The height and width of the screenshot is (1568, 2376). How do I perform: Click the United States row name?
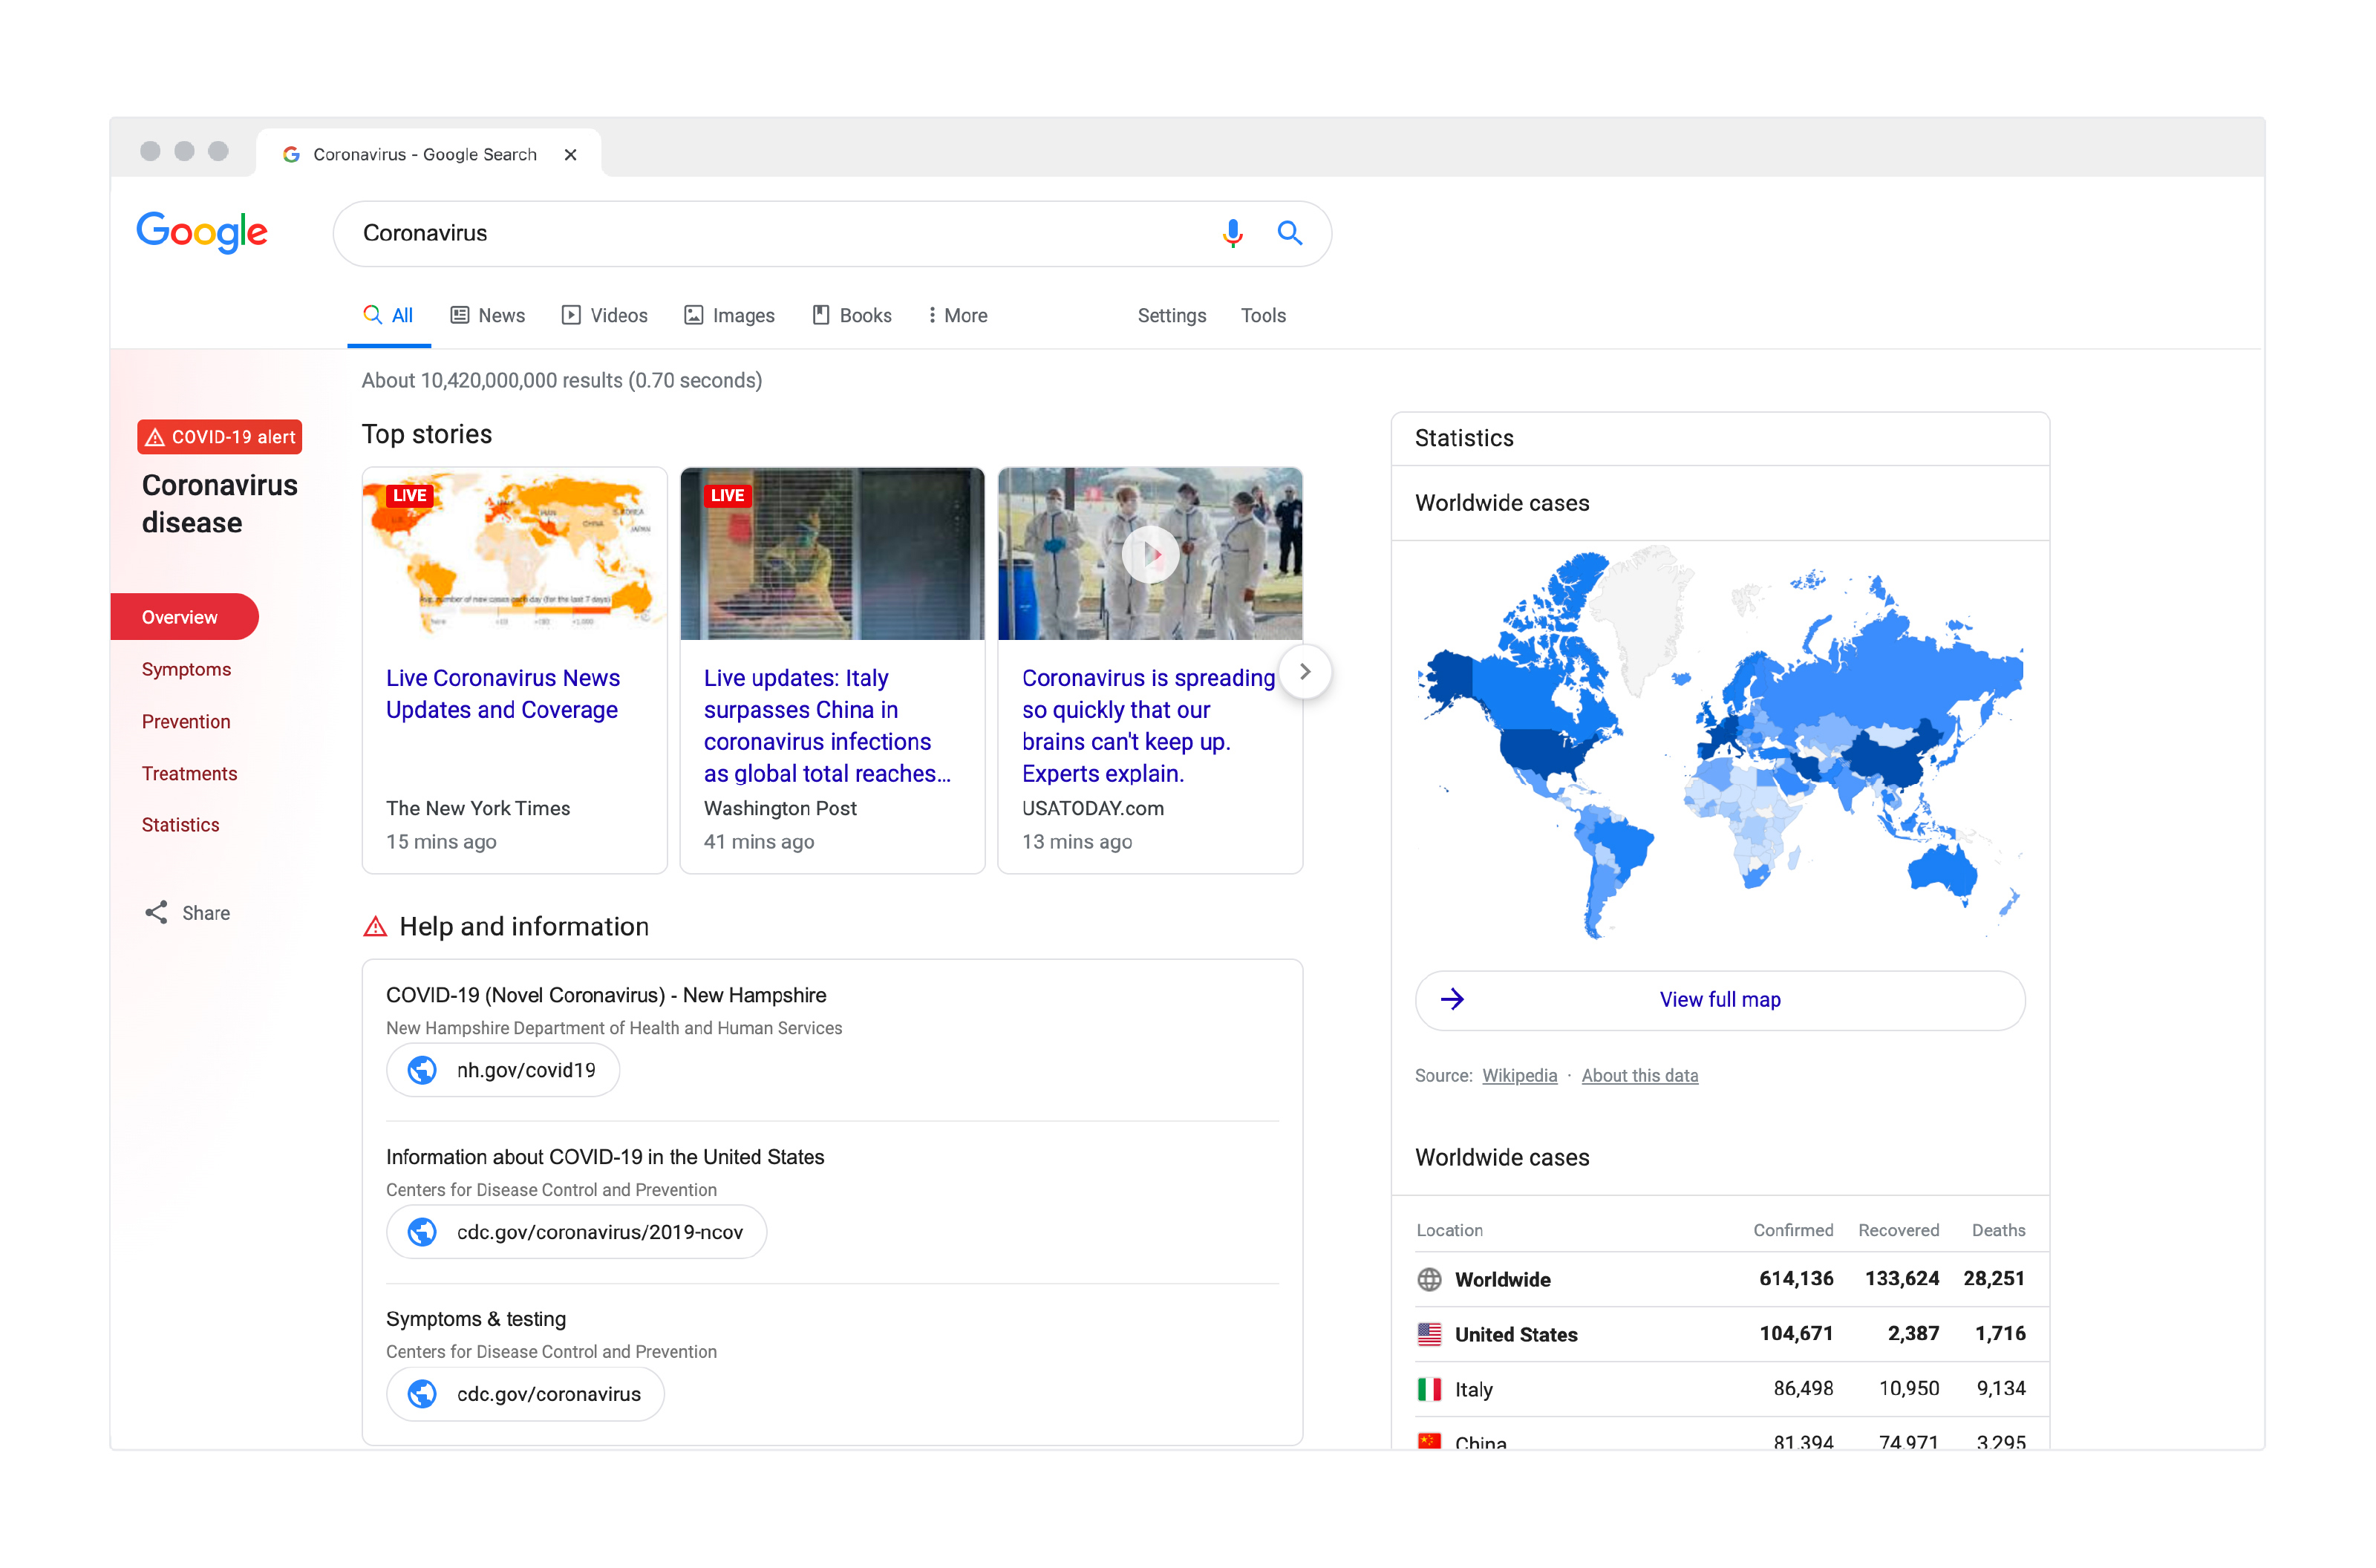1515,1334
